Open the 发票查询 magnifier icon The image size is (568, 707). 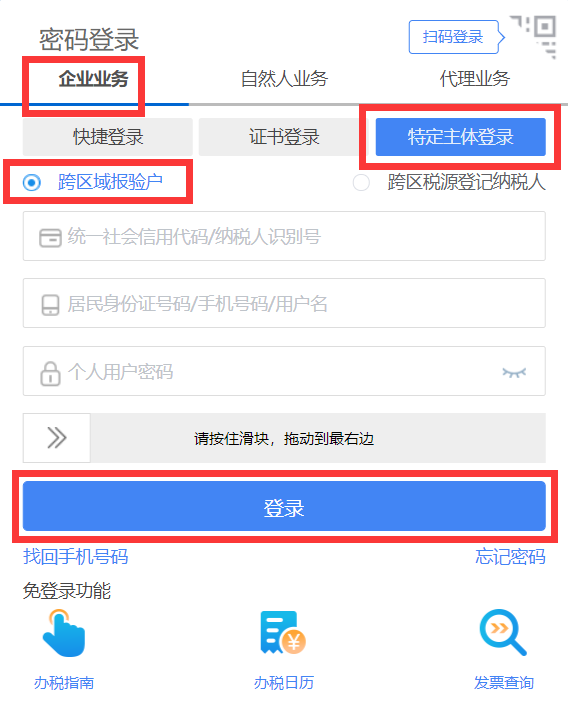click(x=503, y=633)
